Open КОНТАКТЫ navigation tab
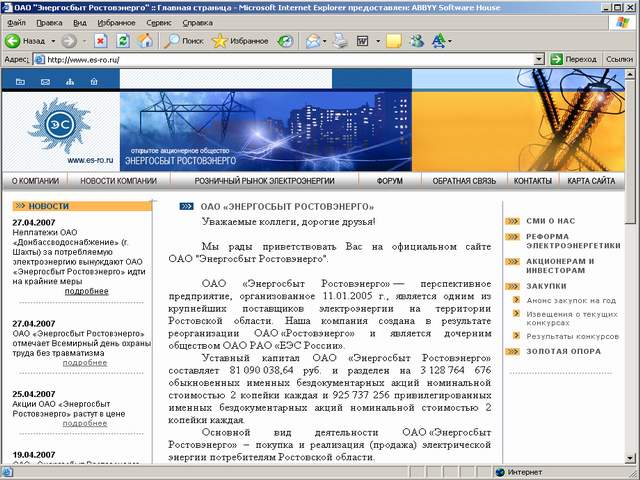The width and height of the screenshot is (640, 480). (x=533, y=181)
